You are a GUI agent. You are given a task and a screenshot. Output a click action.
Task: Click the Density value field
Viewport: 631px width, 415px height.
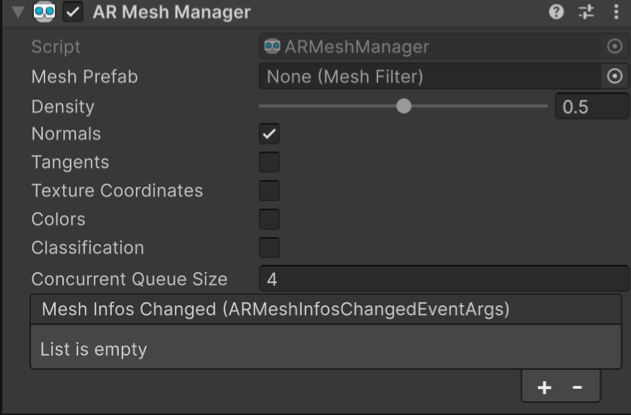click(x=590, y=106)
